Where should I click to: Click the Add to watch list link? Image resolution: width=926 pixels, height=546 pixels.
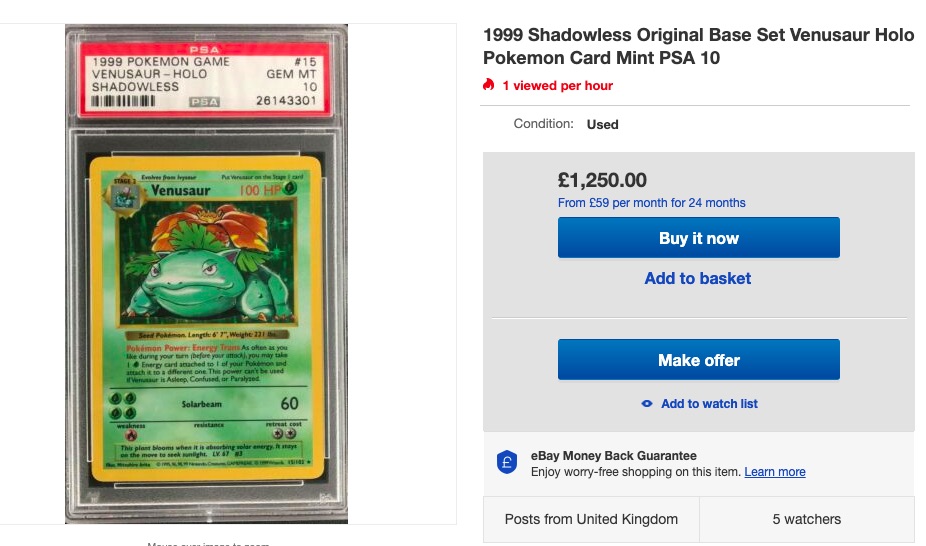(x=709, y=404)
